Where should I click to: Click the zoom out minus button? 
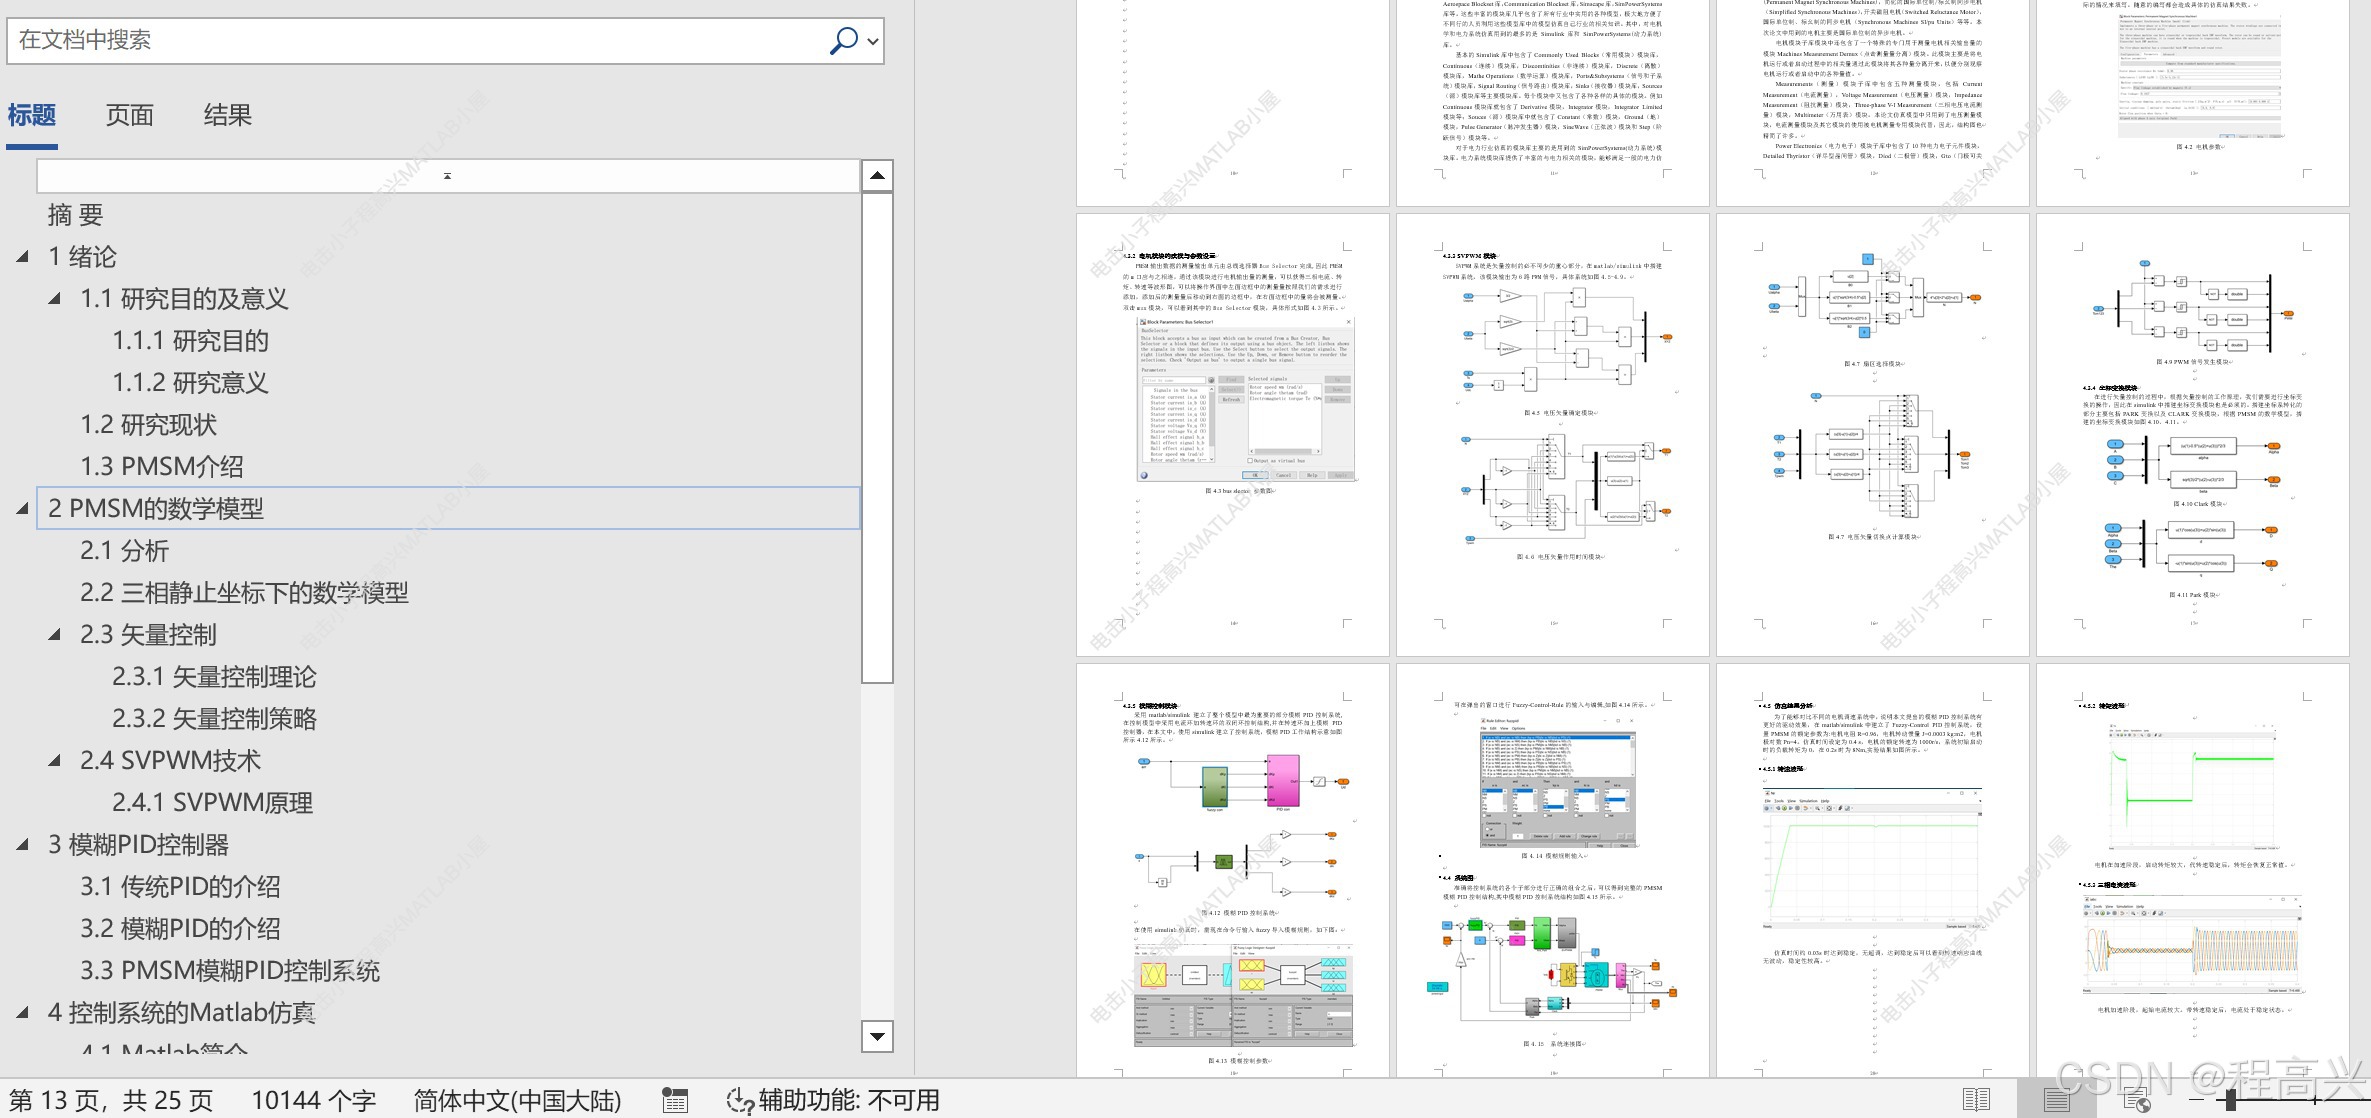[x=2195, y=1100]
